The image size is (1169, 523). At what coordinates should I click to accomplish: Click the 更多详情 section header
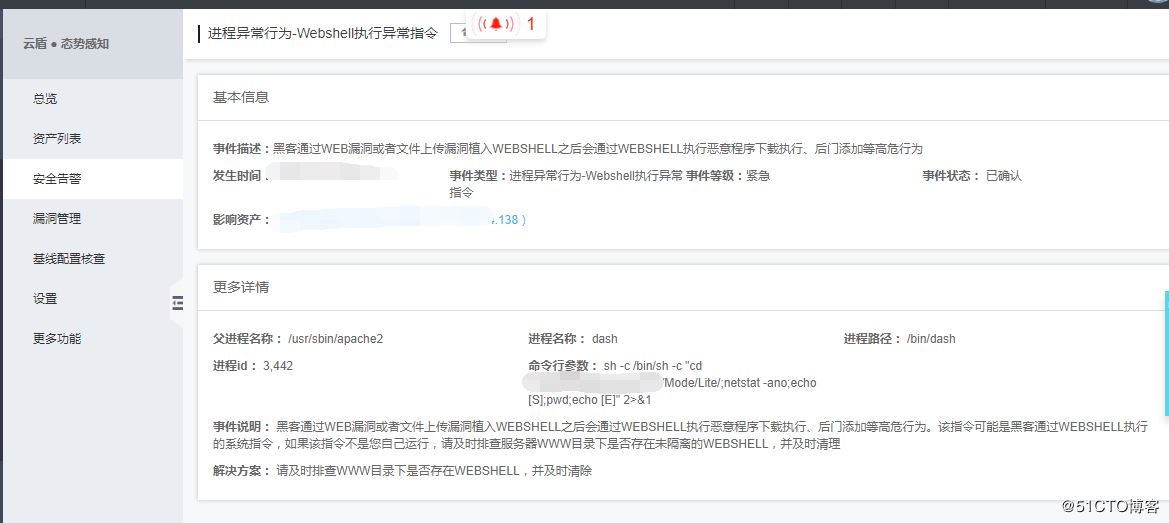tap(241, 287)
